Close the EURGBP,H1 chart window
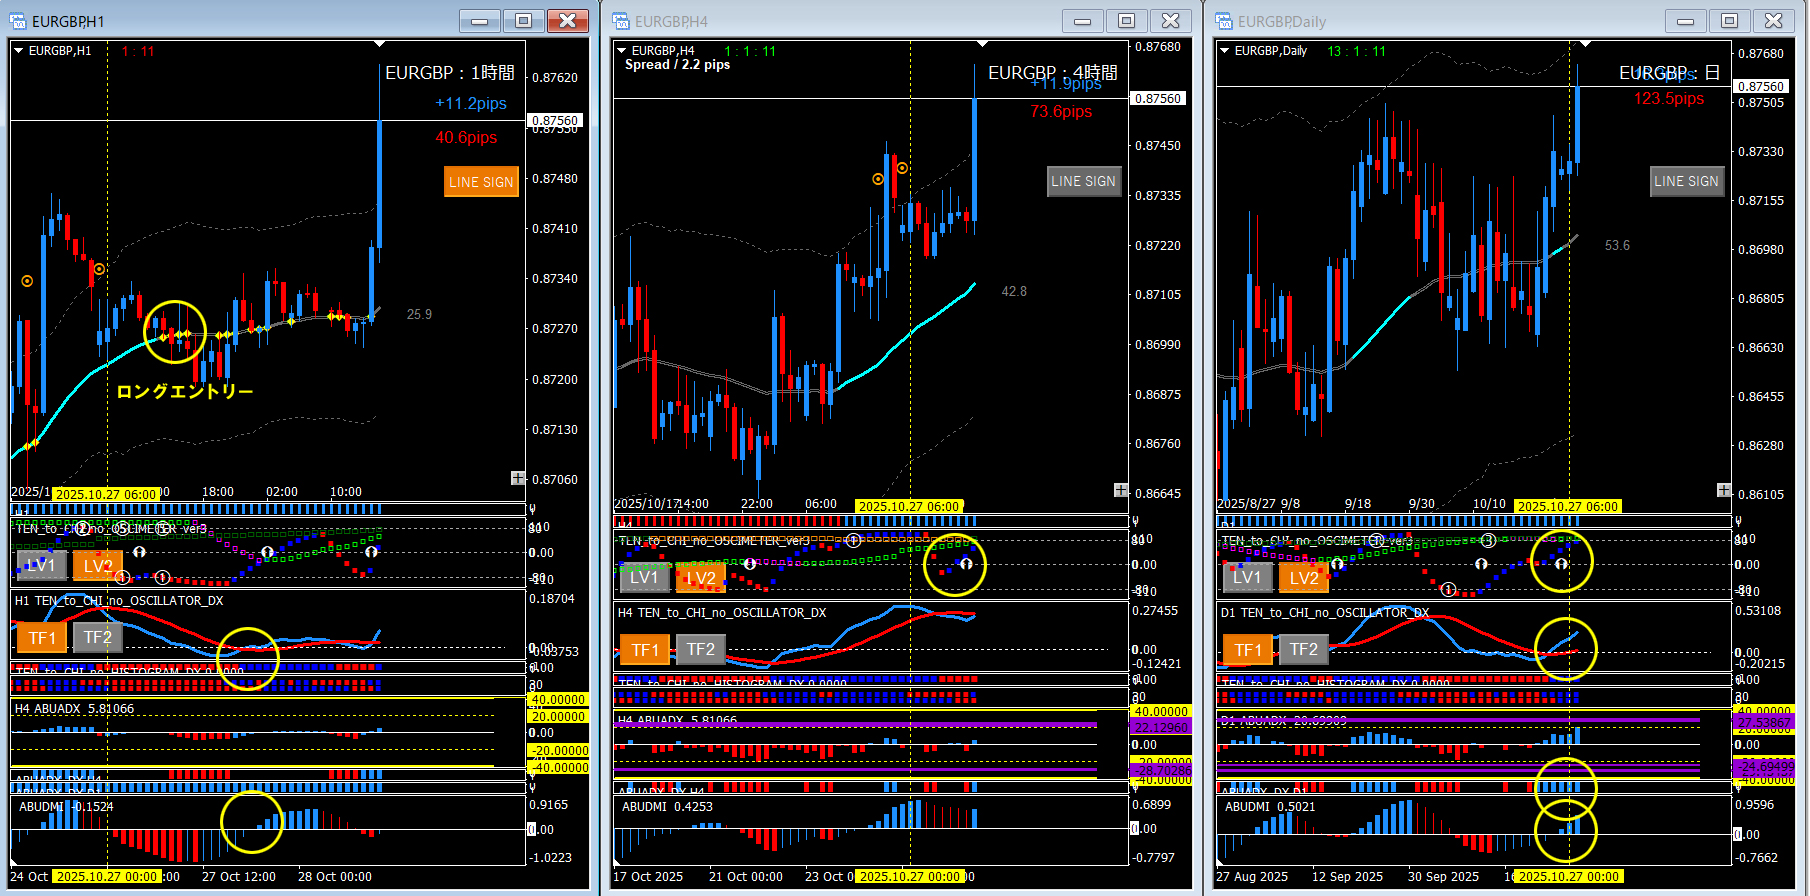 coord(567,21)
